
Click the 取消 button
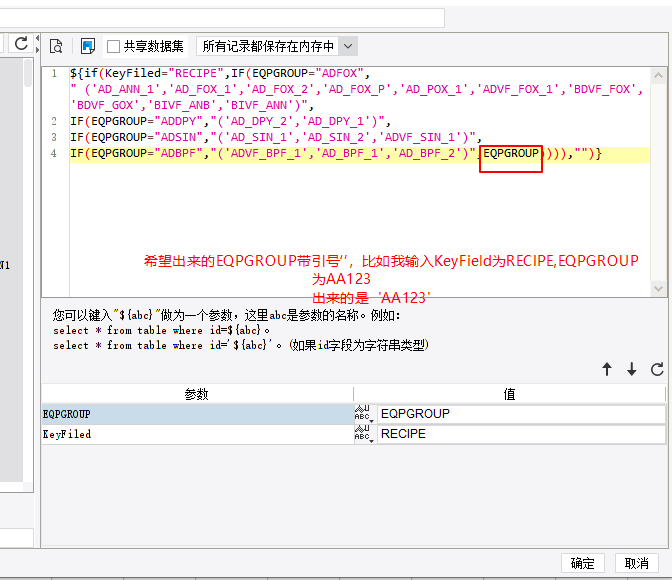click(637, 563)
